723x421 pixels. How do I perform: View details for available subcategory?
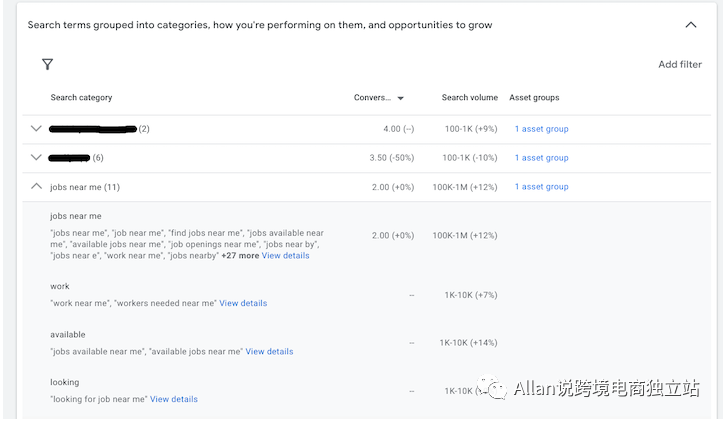click(269, 352)
